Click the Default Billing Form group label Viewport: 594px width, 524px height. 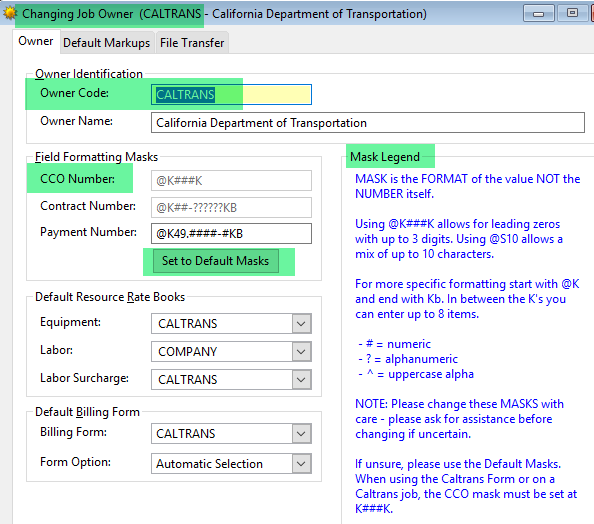[x=87, y=412]
